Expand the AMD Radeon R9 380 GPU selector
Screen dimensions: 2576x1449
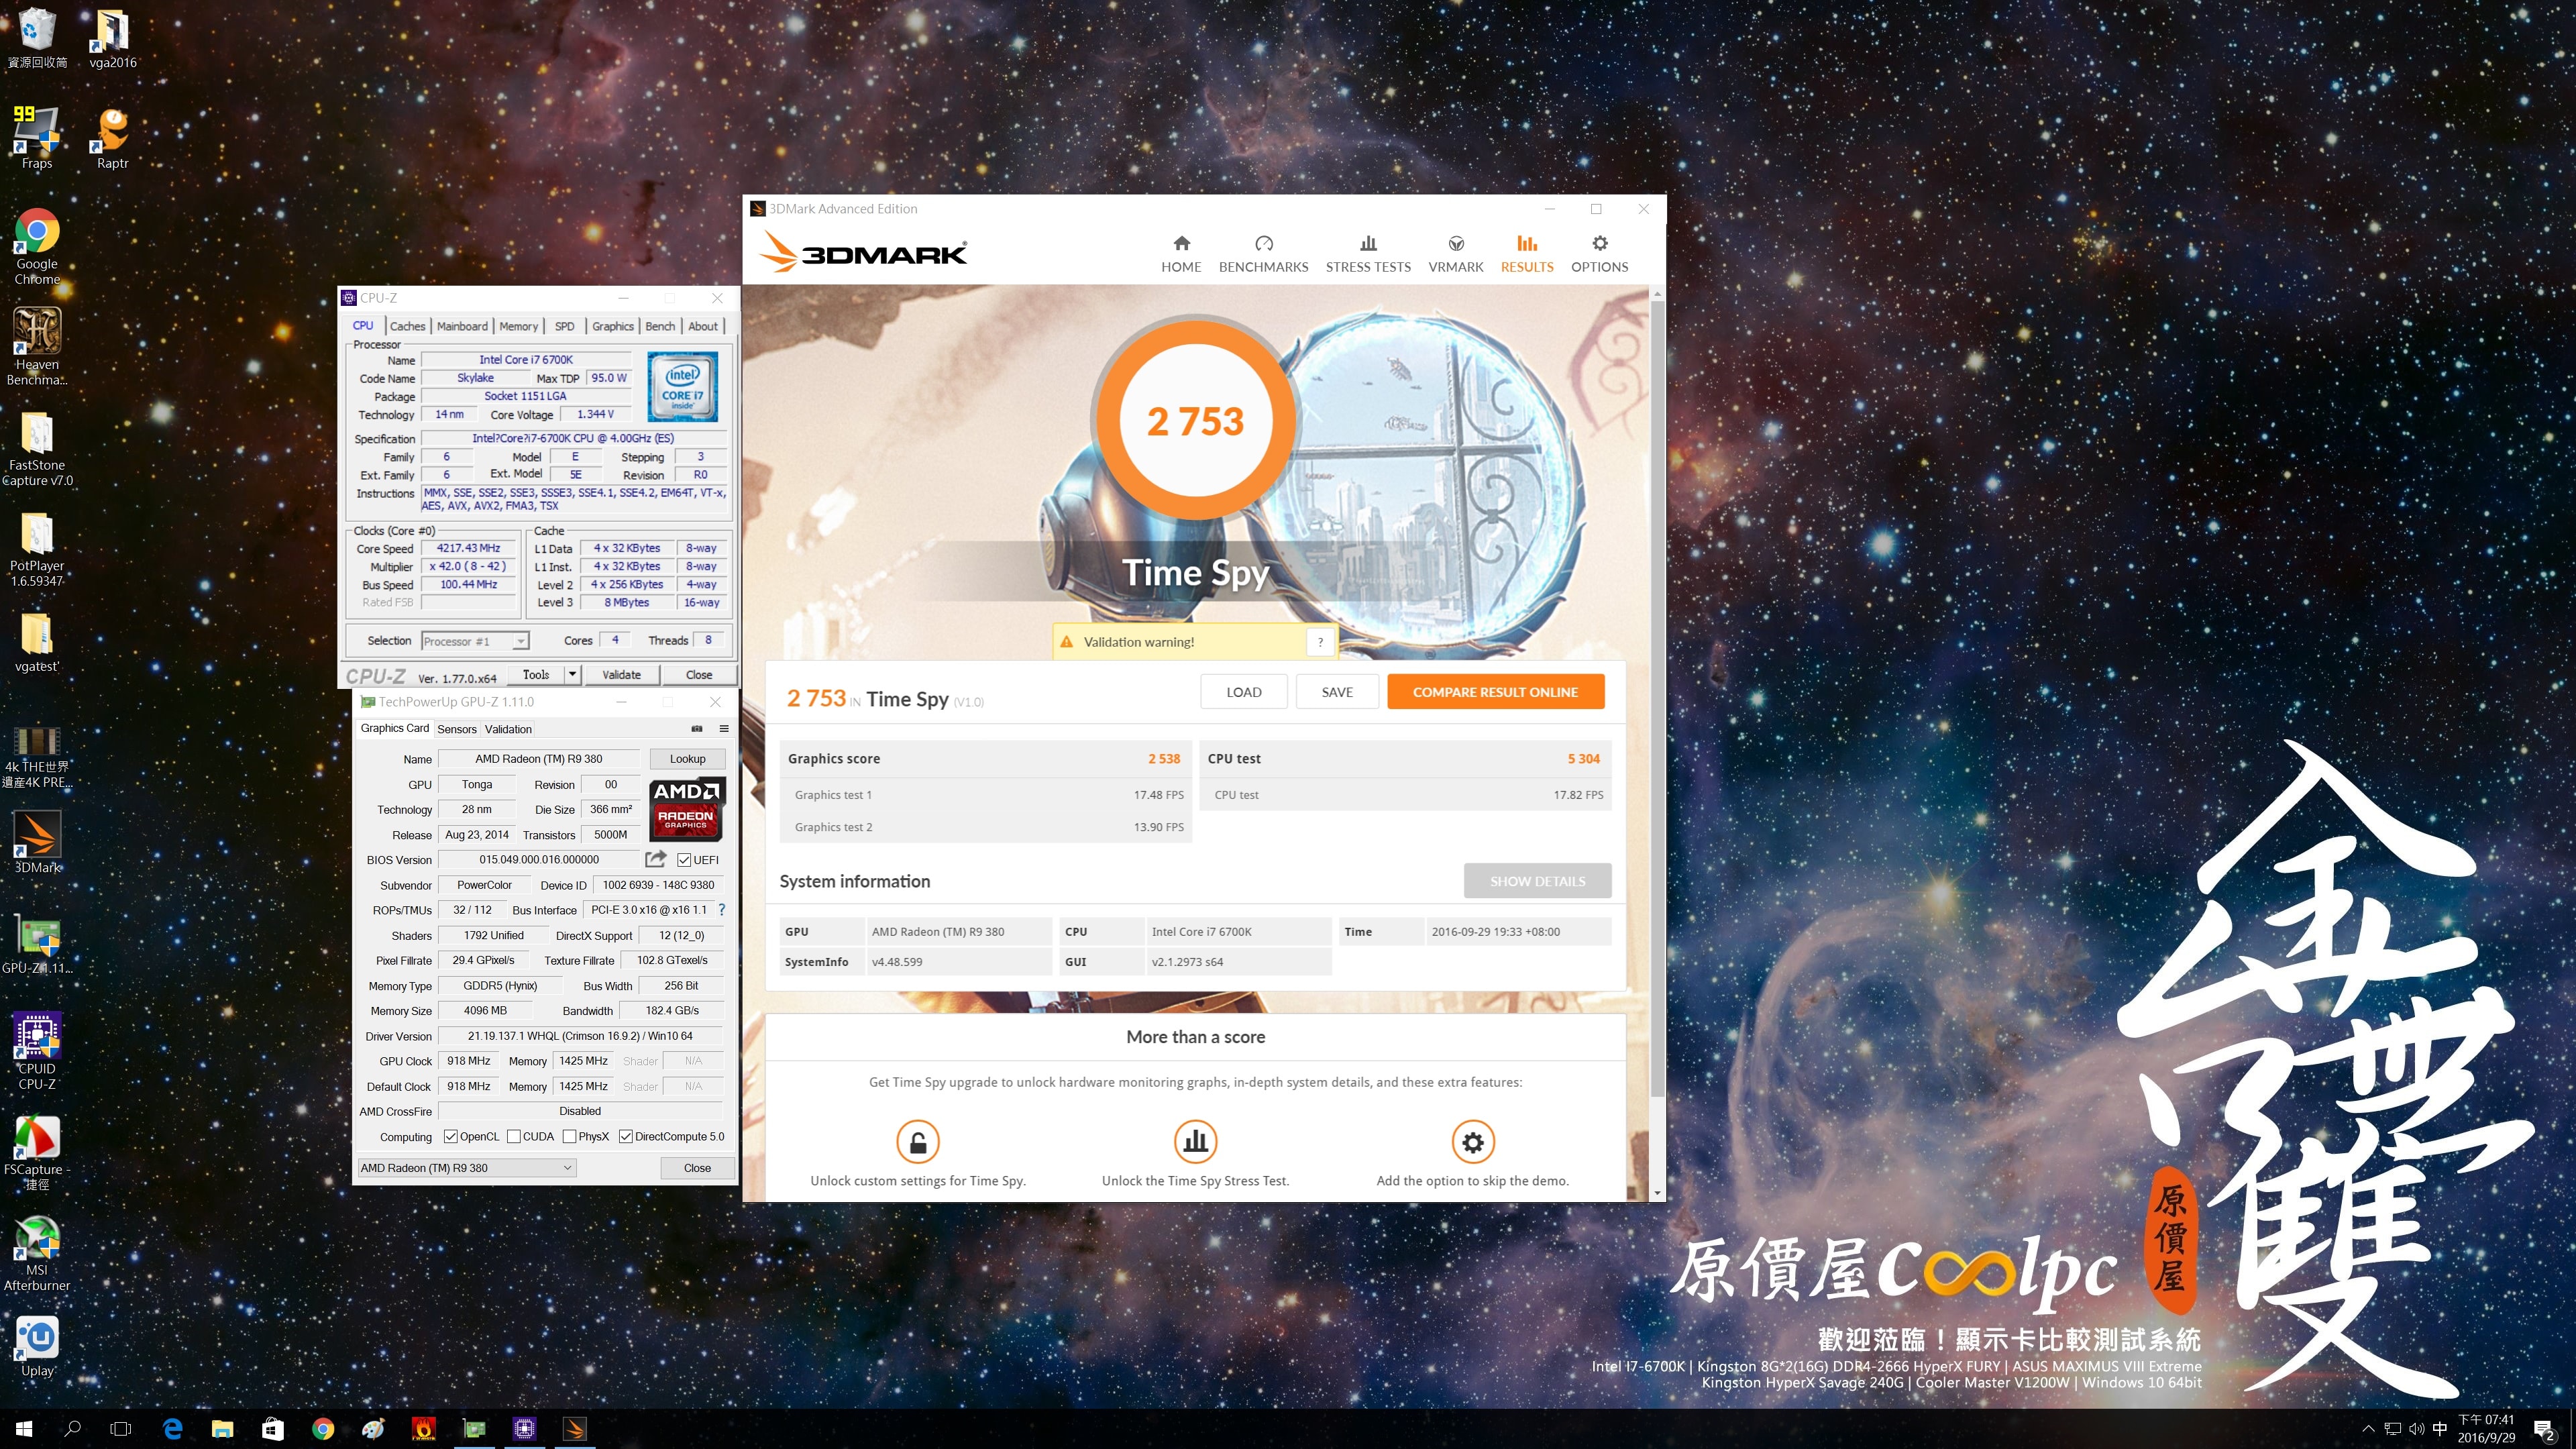[x=467, y=1168]
